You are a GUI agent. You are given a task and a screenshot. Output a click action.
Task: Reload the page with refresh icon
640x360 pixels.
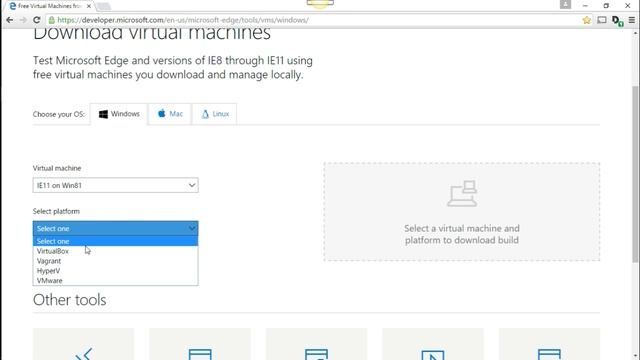point(37,20)
